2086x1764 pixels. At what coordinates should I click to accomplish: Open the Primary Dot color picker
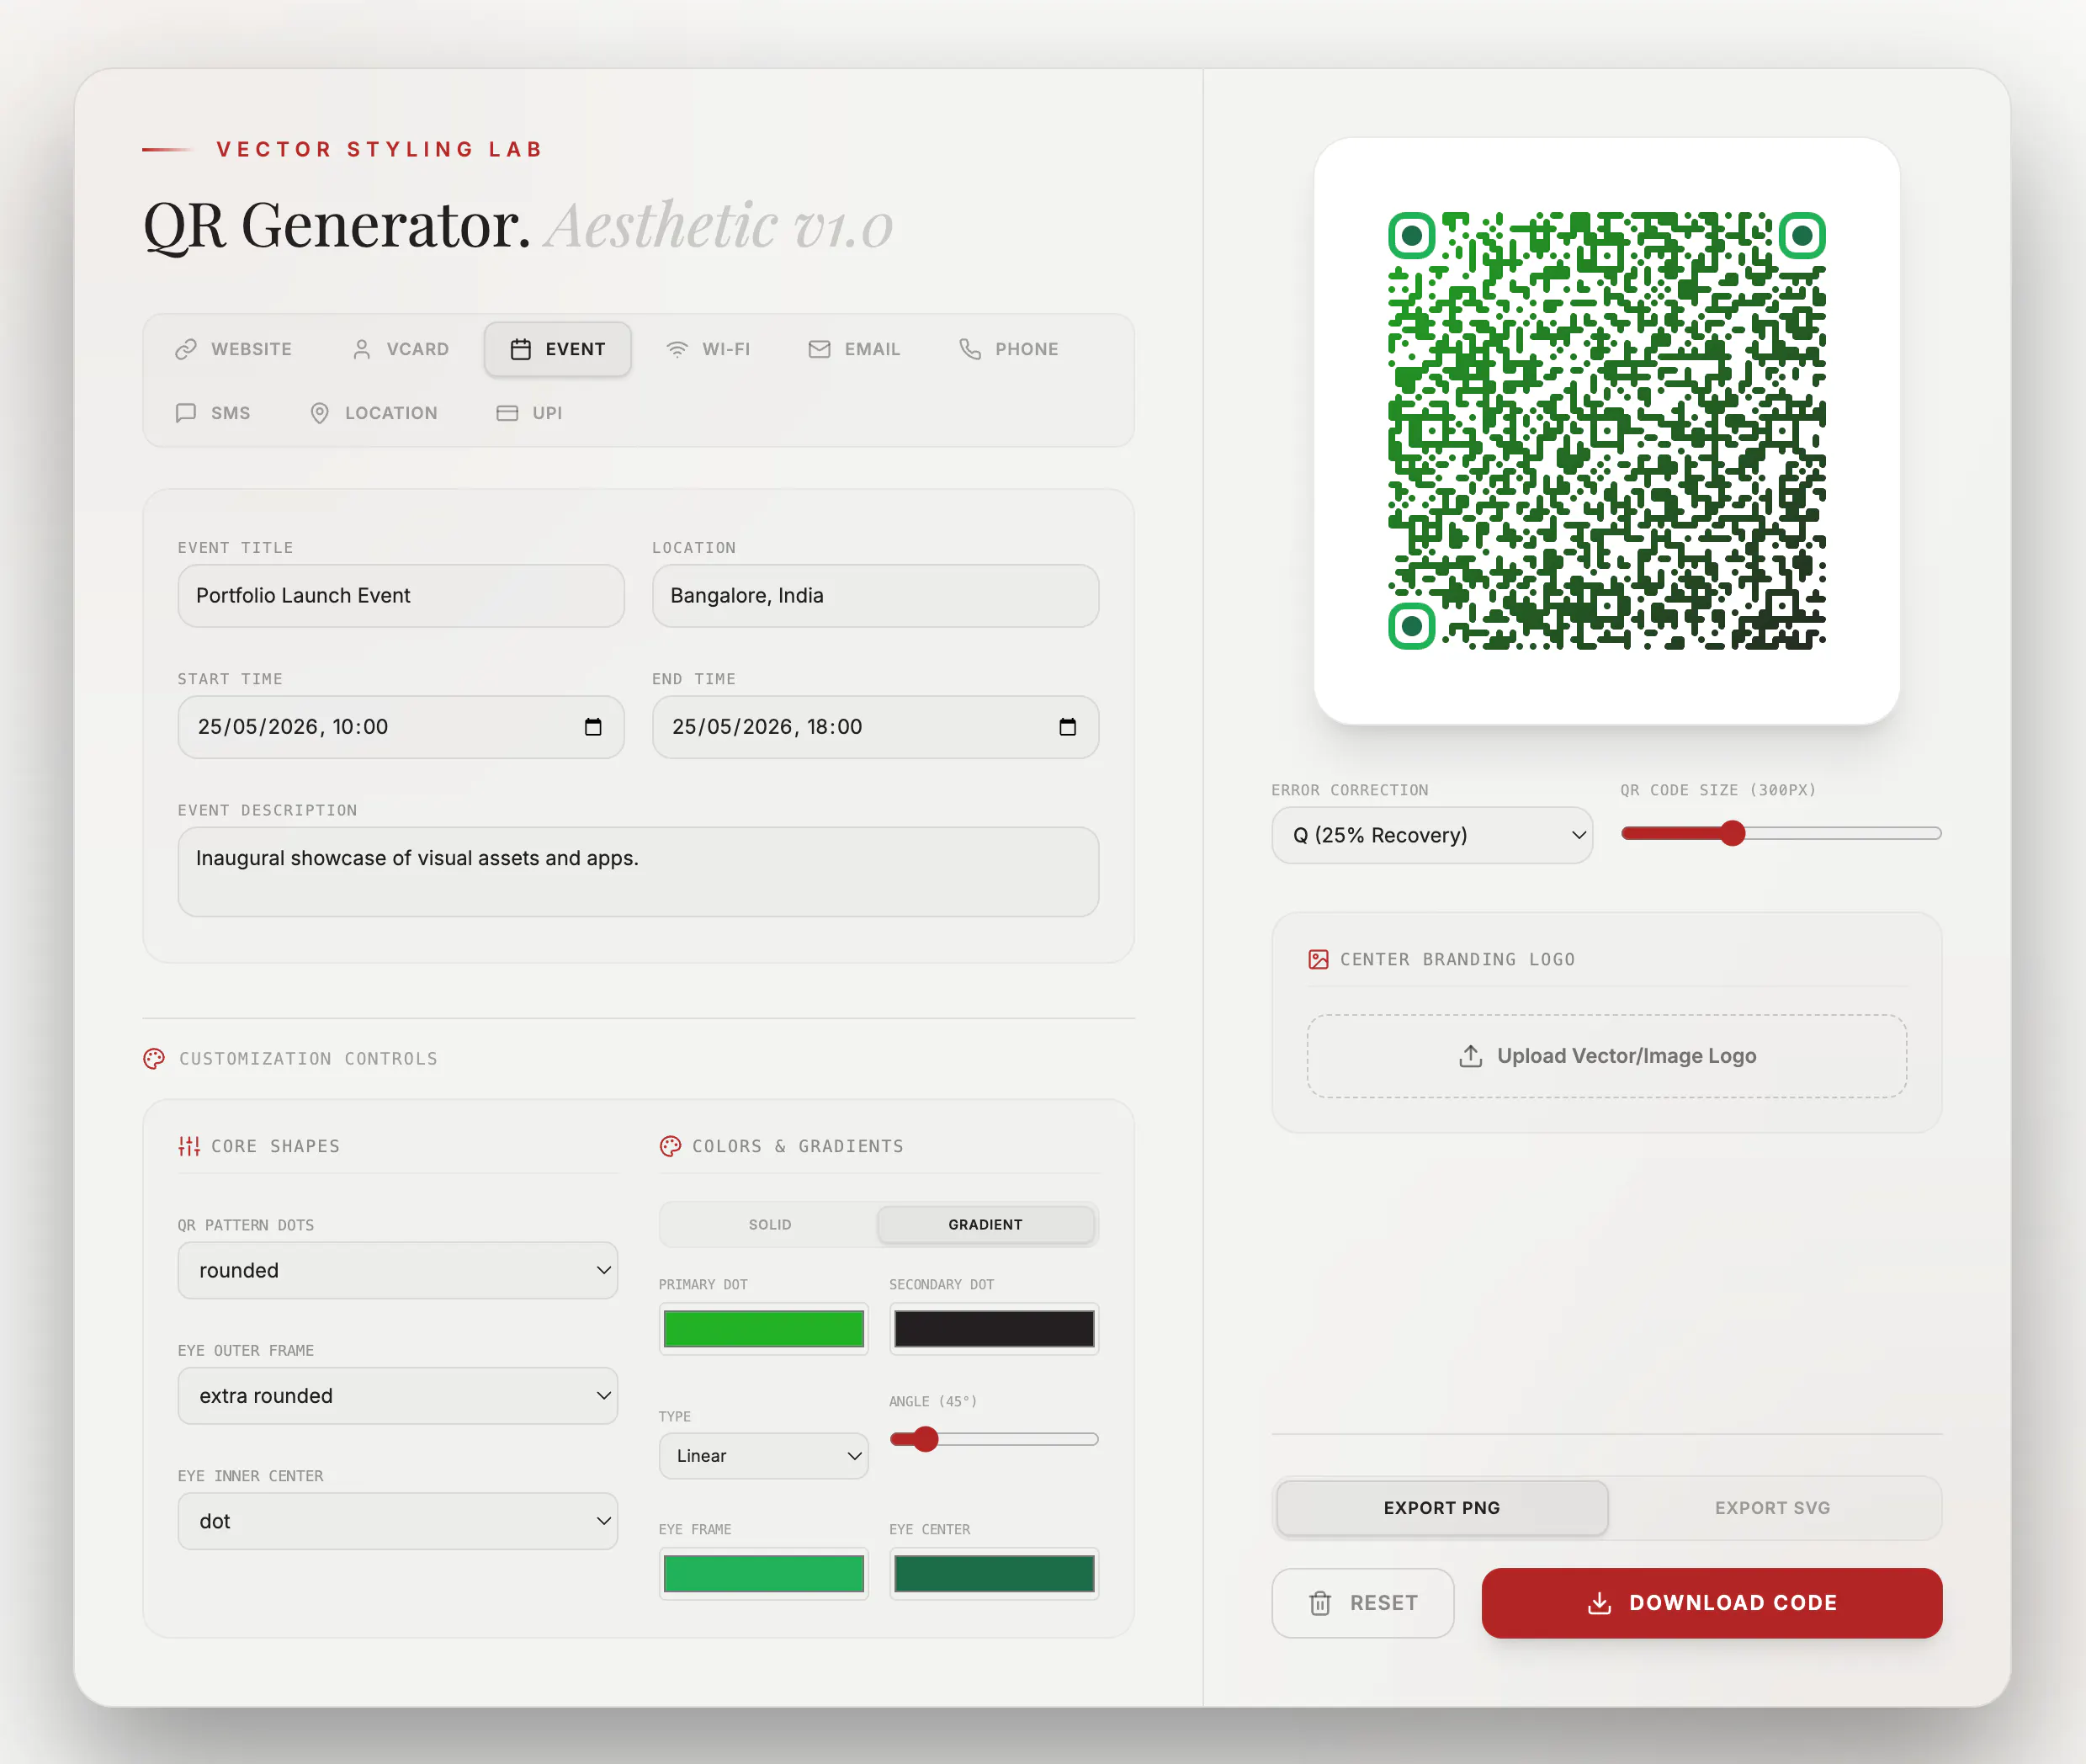point(763,1329)
